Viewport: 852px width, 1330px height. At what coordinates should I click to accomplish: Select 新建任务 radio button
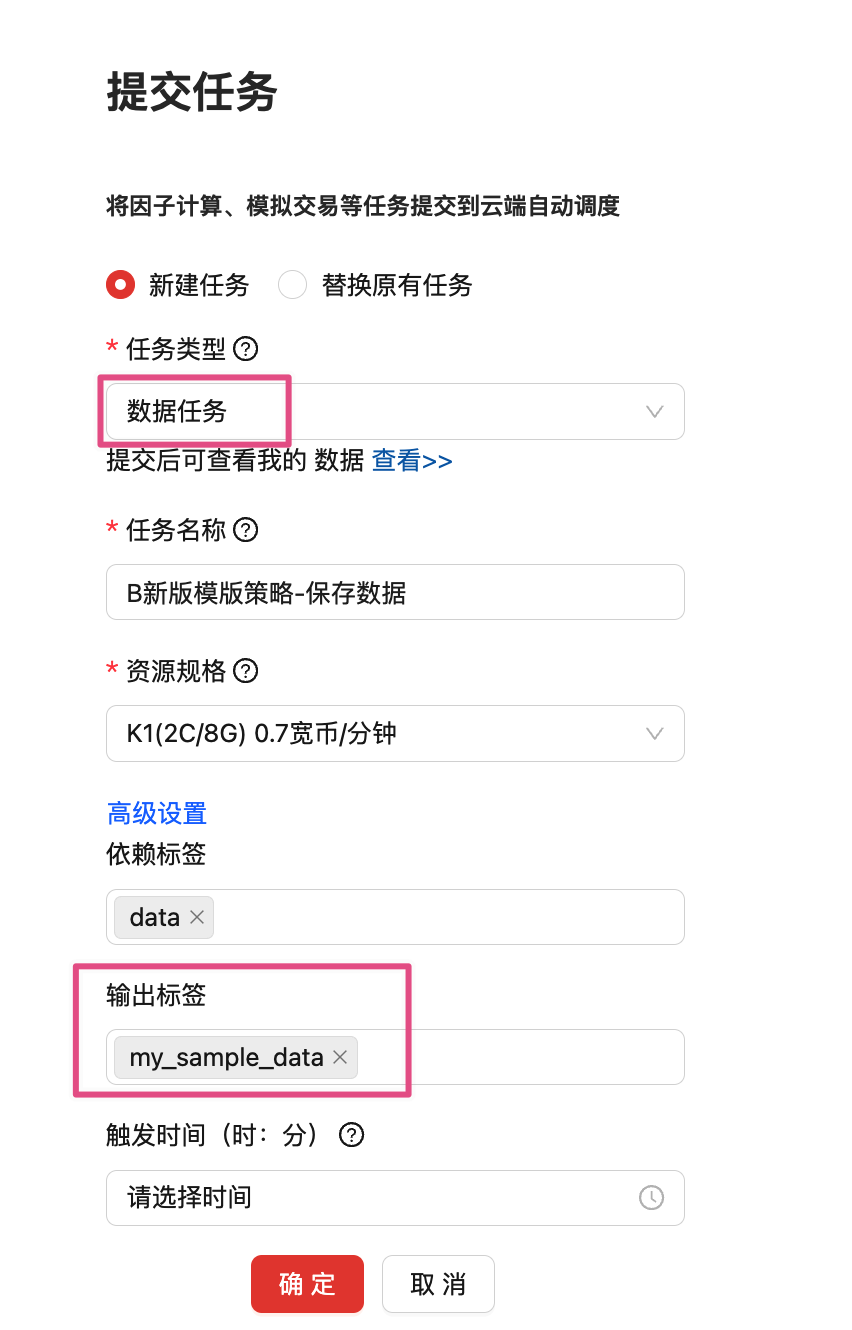(121, 285)
